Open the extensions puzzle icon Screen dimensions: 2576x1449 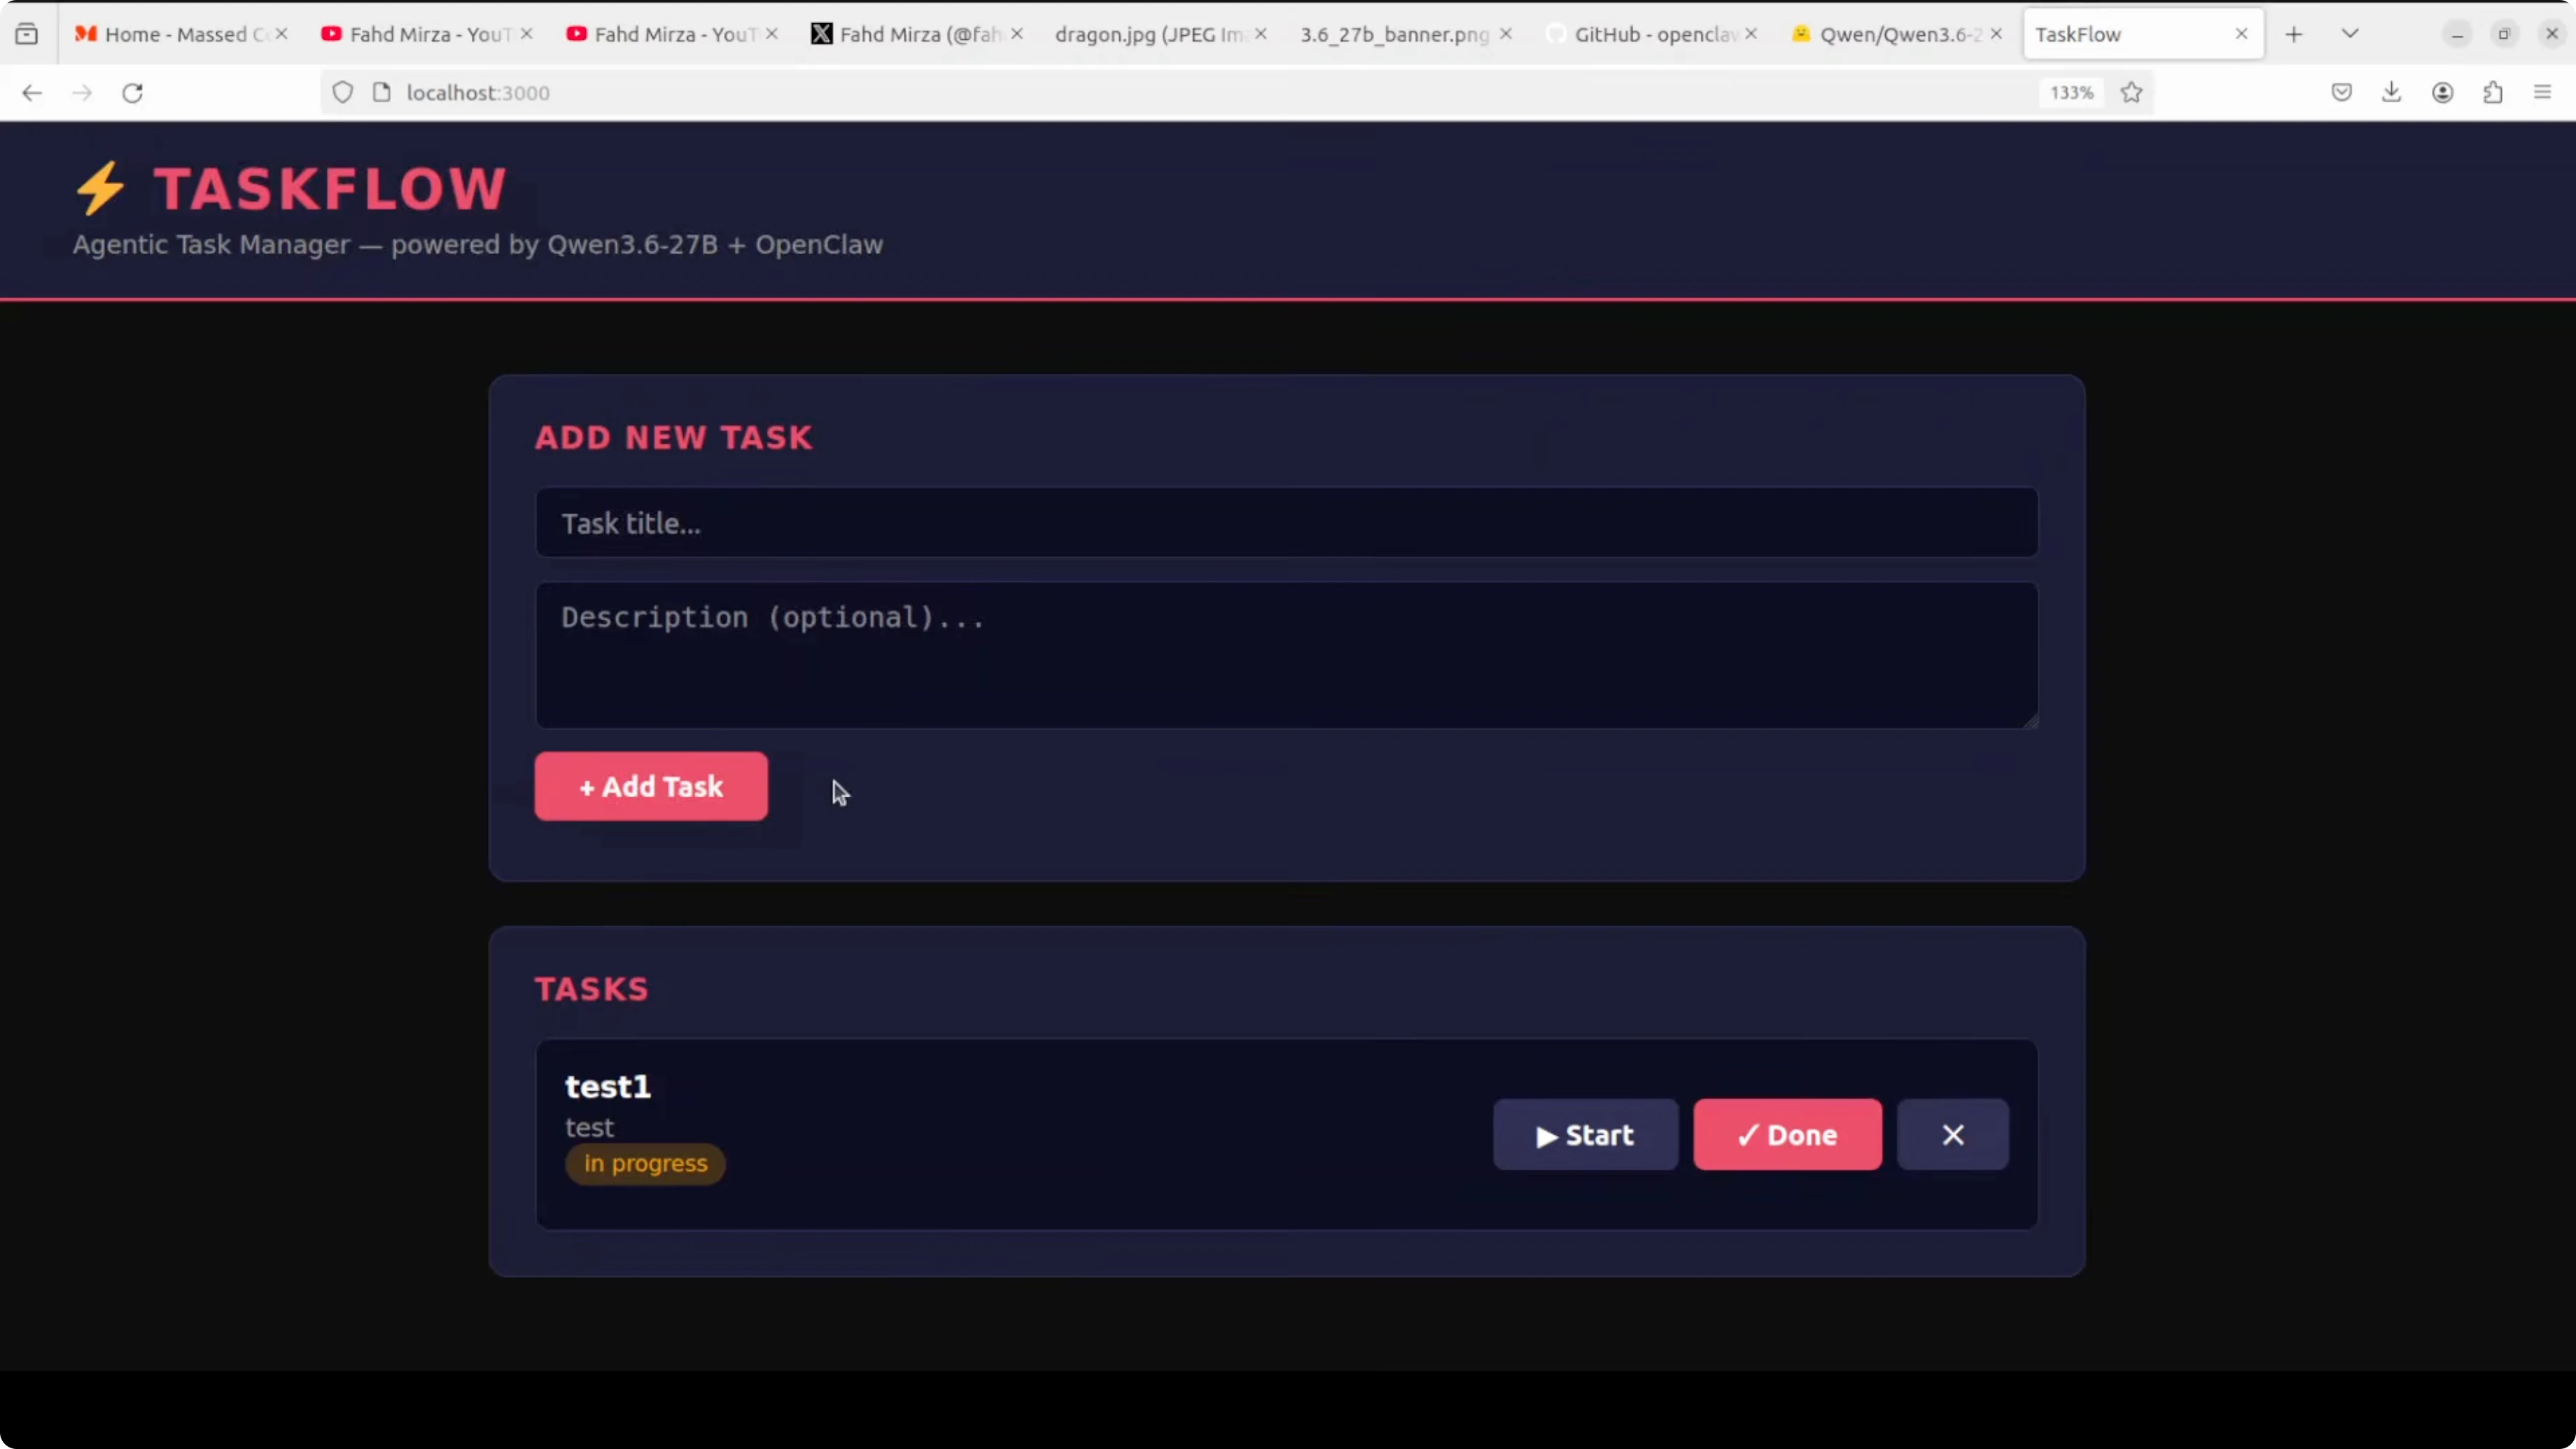pos(2493,93)
